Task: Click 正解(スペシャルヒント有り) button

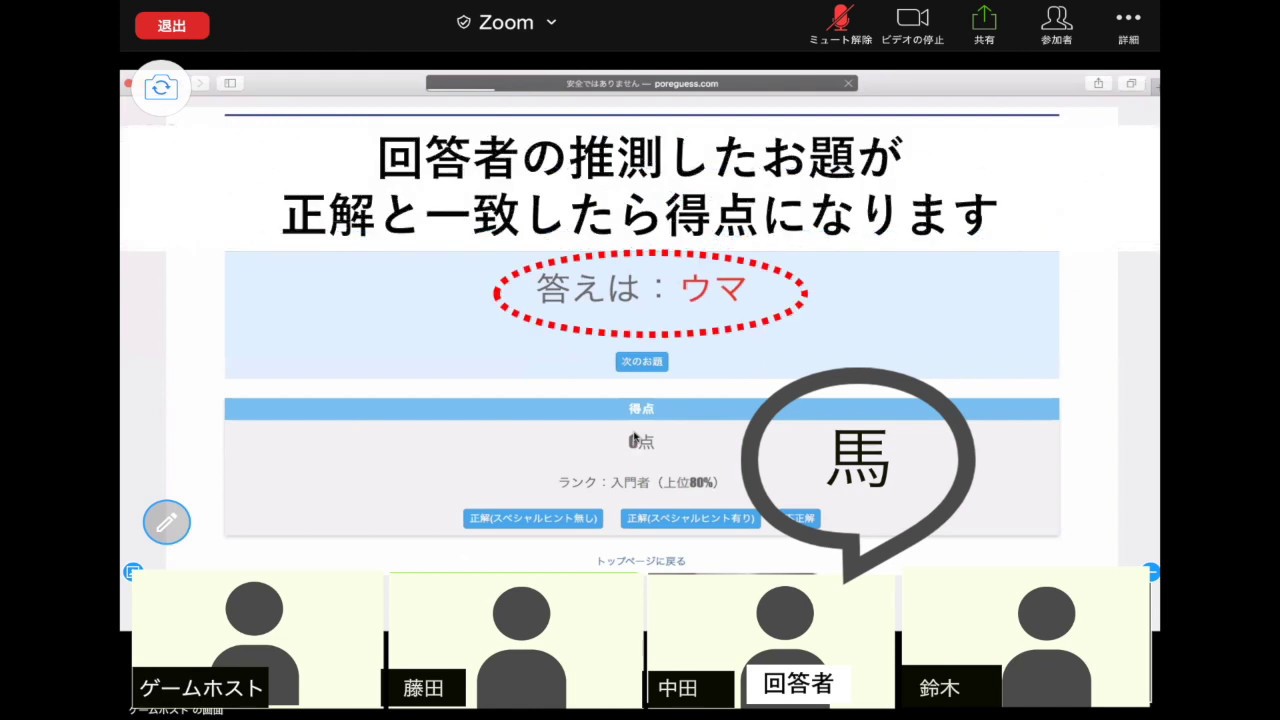Action: tap(690, 518)
